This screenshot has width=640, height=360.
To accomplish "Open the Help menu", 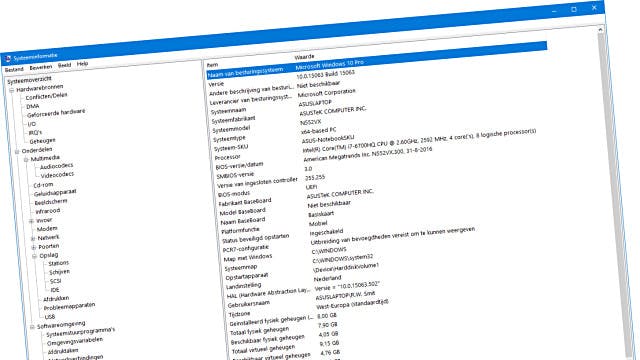I will [82, 64].
